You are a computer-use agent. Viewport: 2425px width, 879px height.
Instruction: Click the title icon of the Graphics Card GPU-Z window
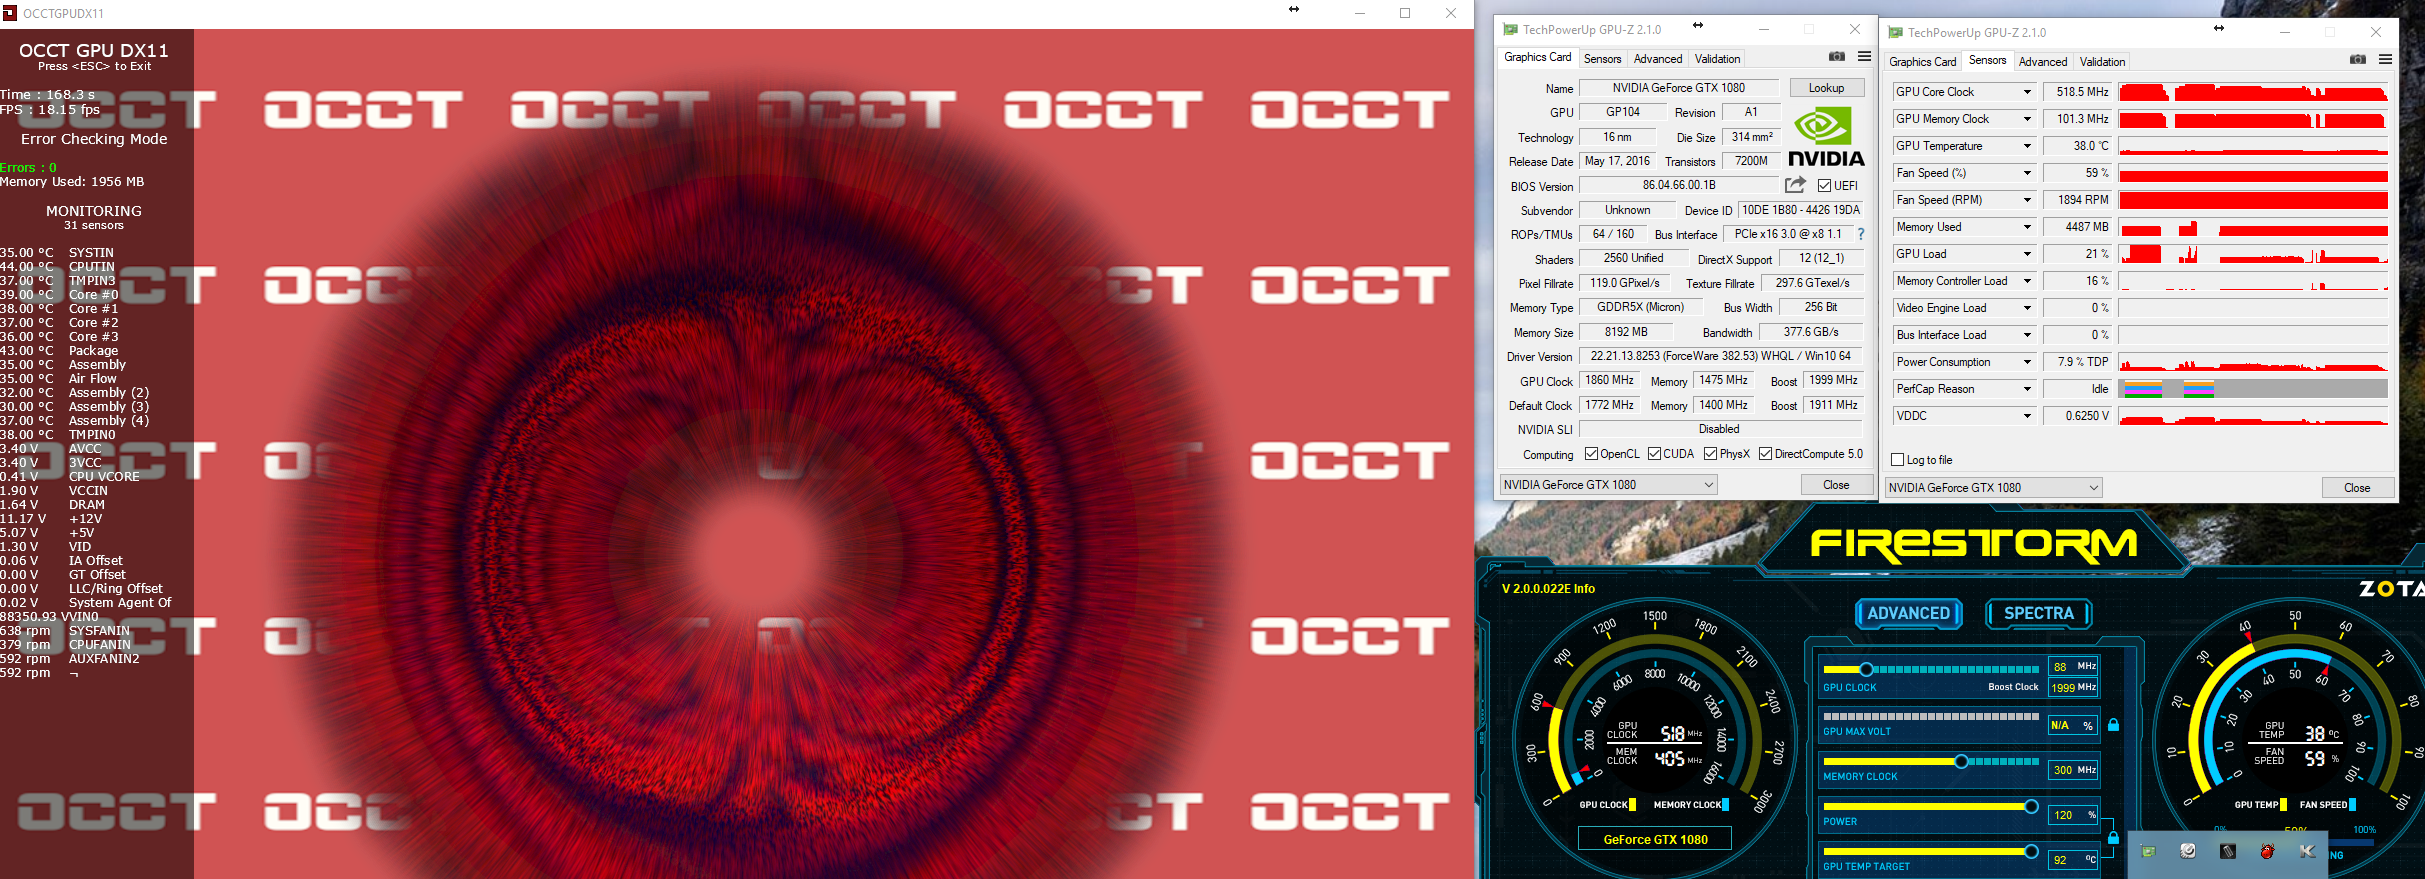coord(1510,29)
